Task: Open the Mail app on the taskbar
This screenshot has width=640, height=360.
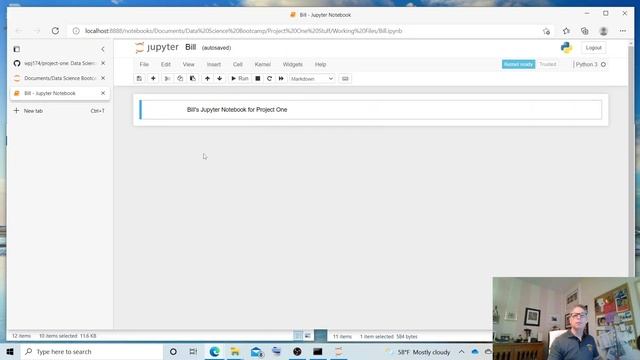Action: tap(256, 351)
